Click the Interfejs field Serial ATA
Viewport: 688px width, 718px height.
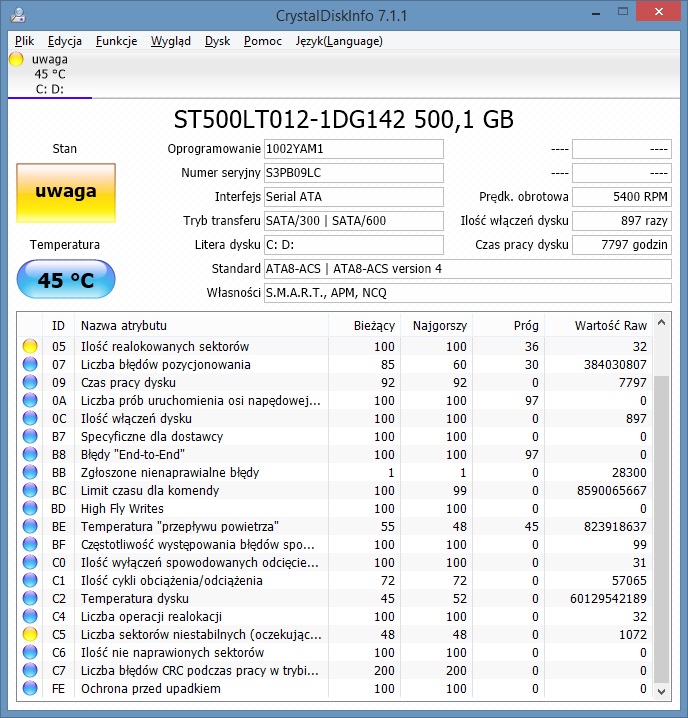coord(354,197)
